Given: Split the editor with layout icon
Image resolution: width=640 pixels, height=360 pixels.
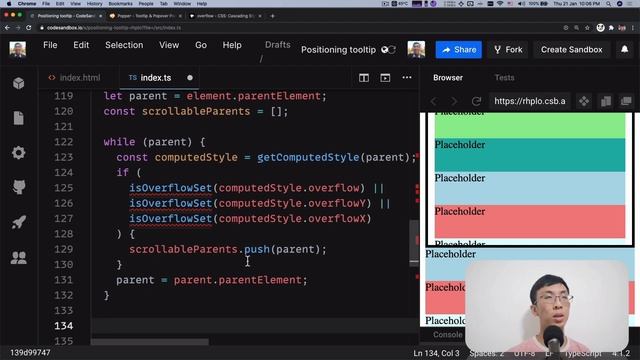Looking at the screenshot, I should [x=364, y=78].
